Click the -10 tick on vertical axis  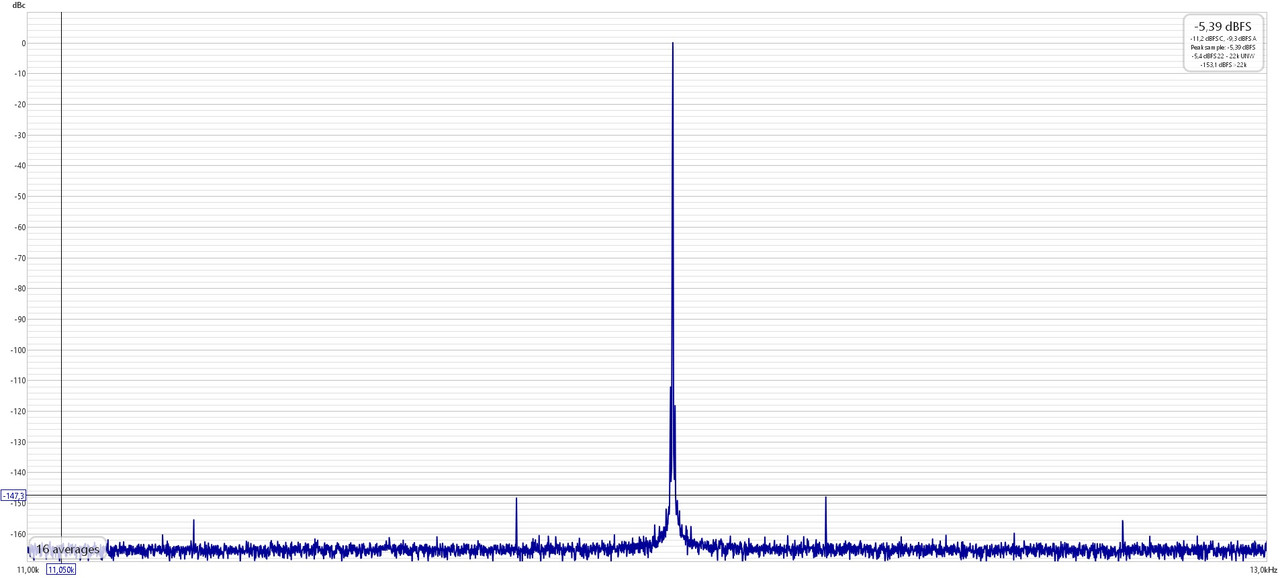click(x=19, y=74)
